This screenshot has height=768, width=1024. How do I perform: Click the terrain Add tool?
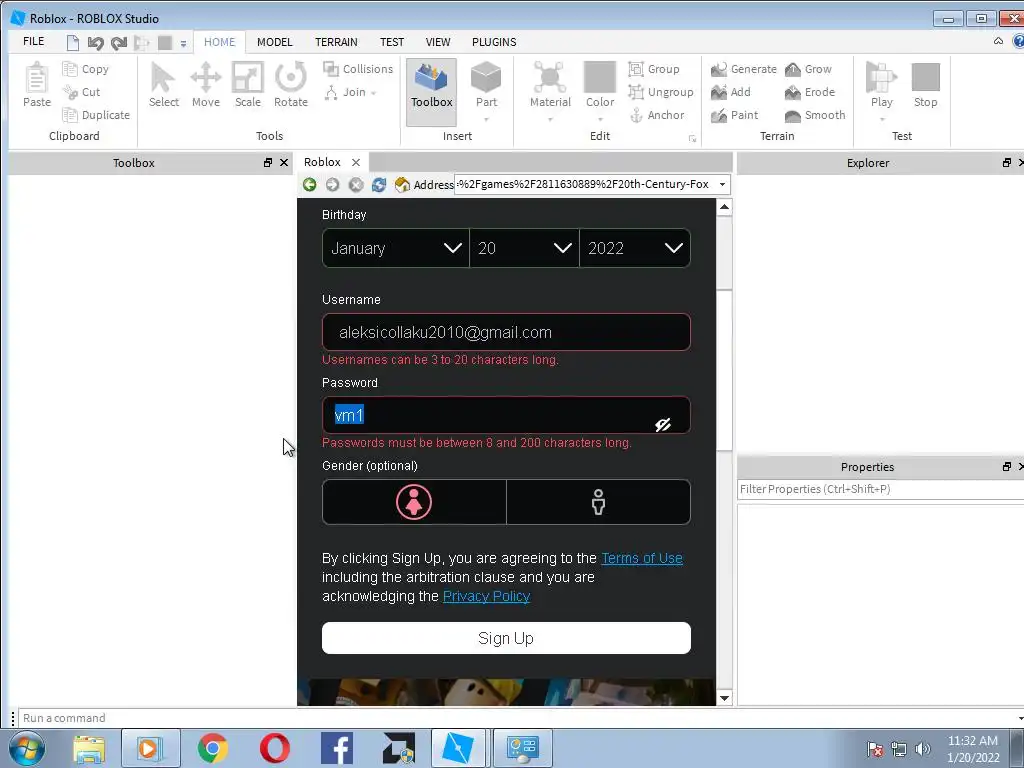click(x=731, y=92)
